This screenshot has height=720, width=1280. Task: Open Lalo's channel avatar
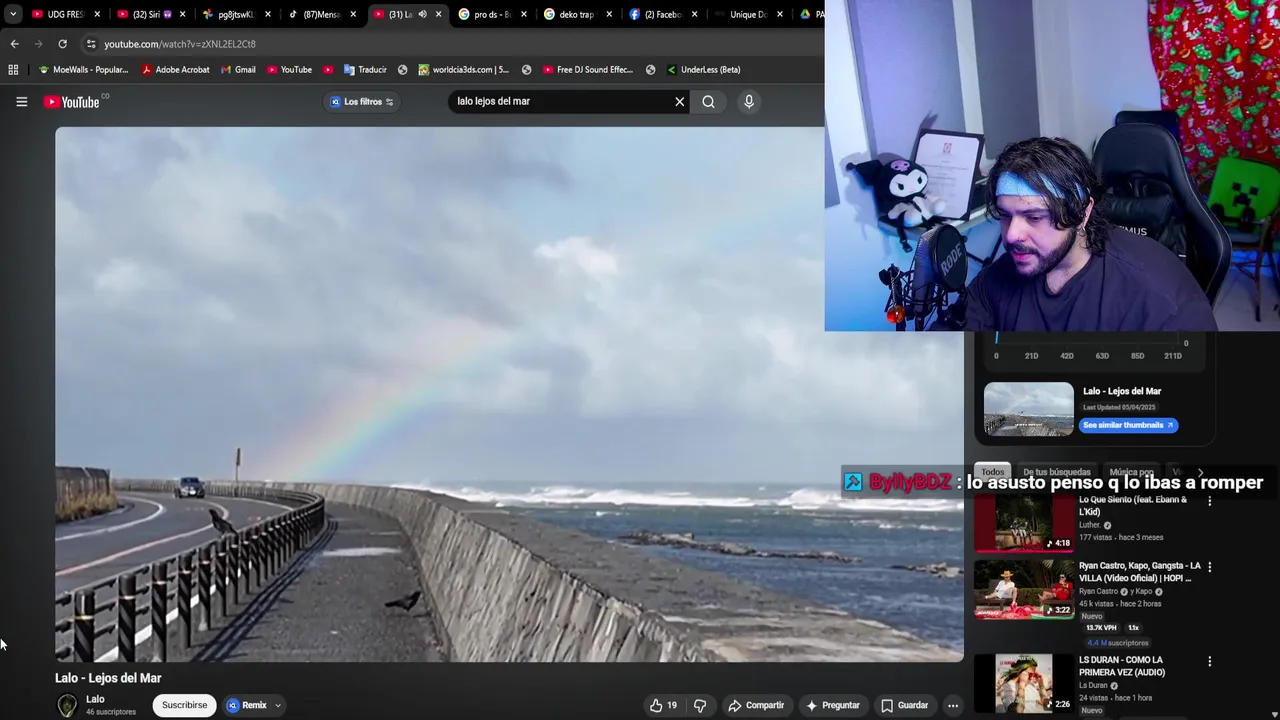[67, 705]
